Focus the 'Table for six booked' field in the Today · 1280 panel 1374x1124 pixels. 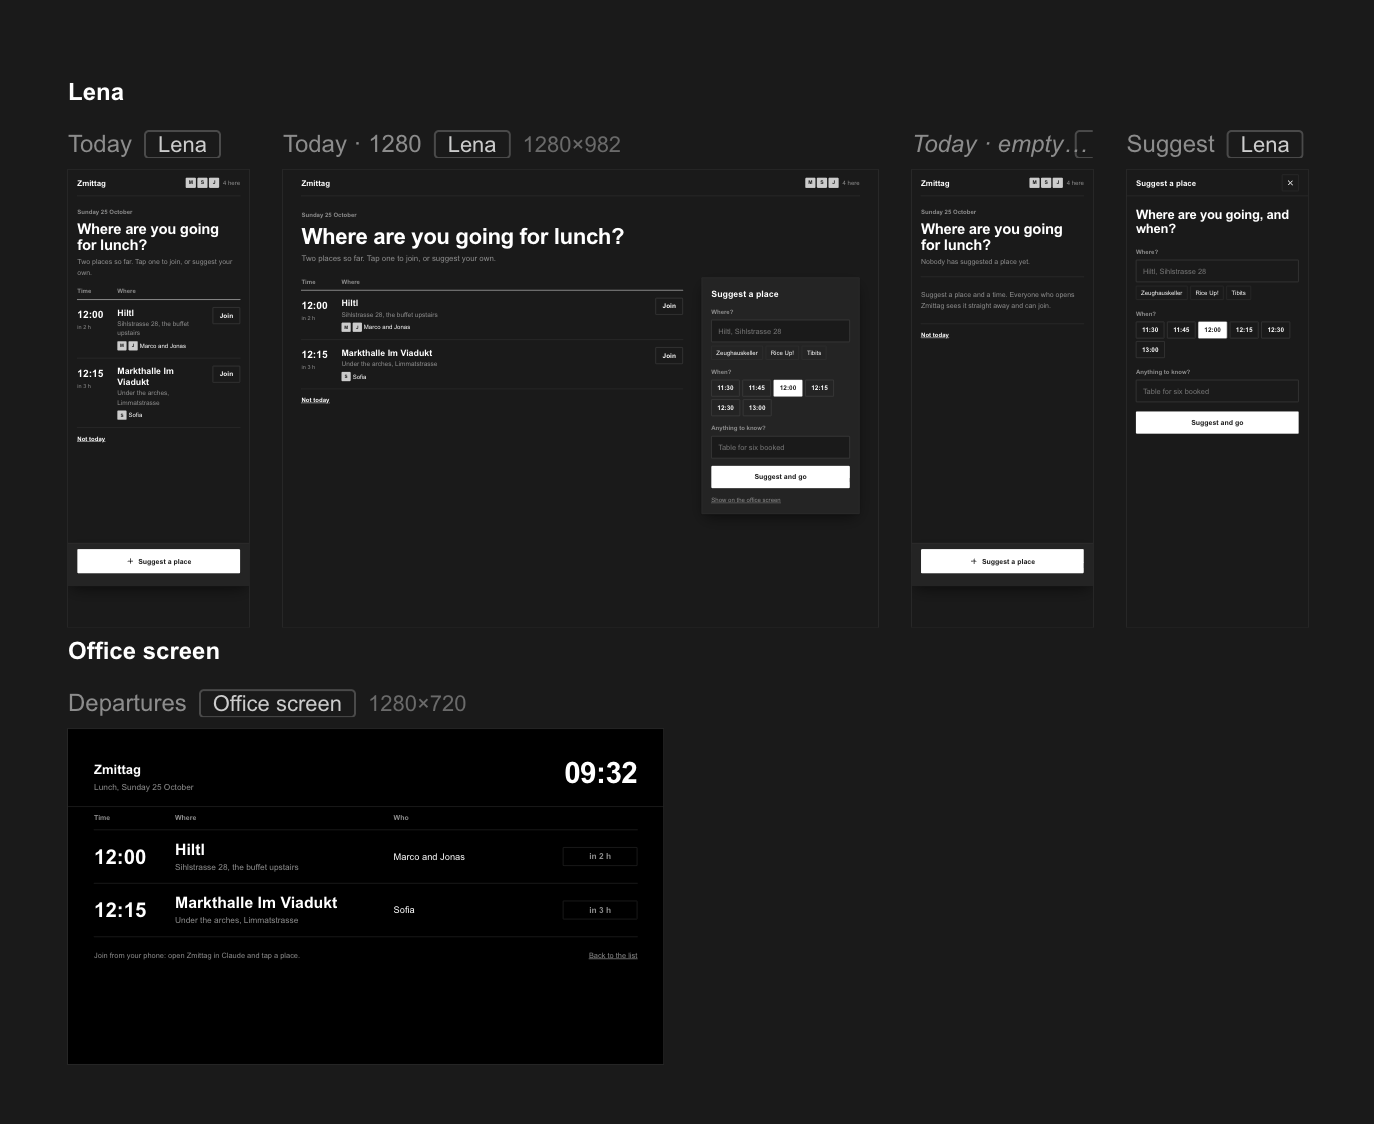(x=780, y=447)
